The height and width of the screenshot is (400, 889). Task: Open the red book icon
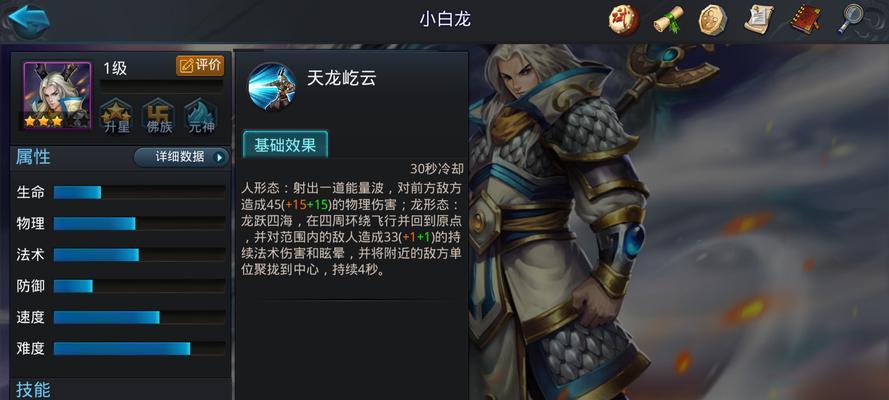click(805, 19)
